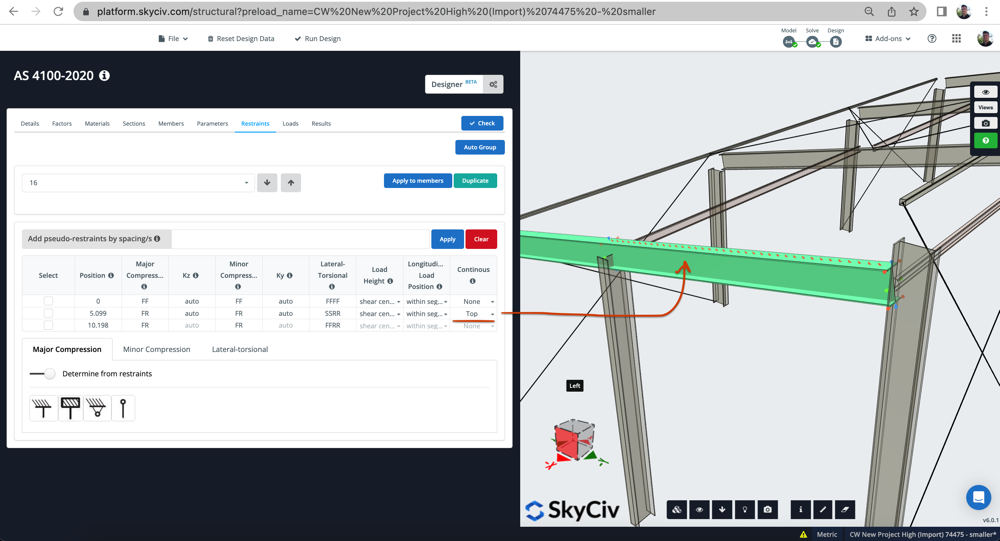
Task: Click the yellow warning triangle in status bar
Action: tap(803, 535)
